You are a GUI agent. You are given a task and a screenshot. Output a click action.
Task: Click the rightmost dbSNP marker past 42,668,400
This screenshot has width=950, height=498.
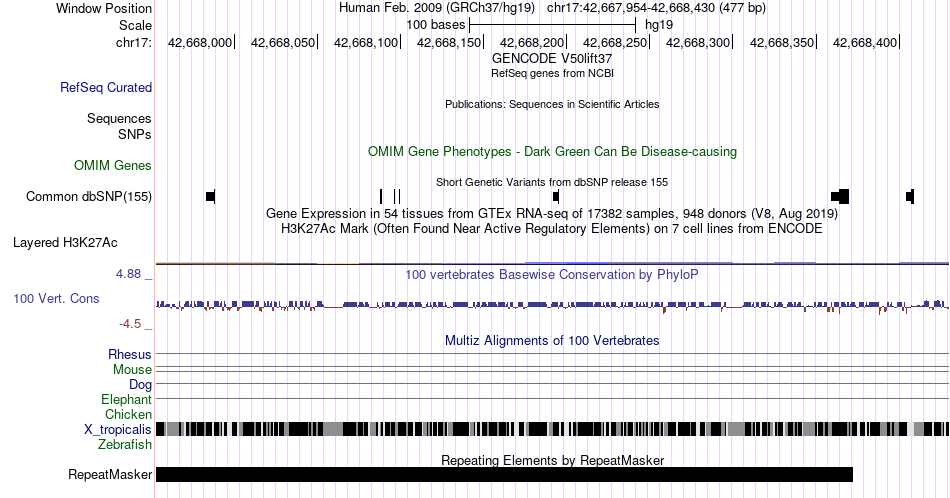coord(910,196)
